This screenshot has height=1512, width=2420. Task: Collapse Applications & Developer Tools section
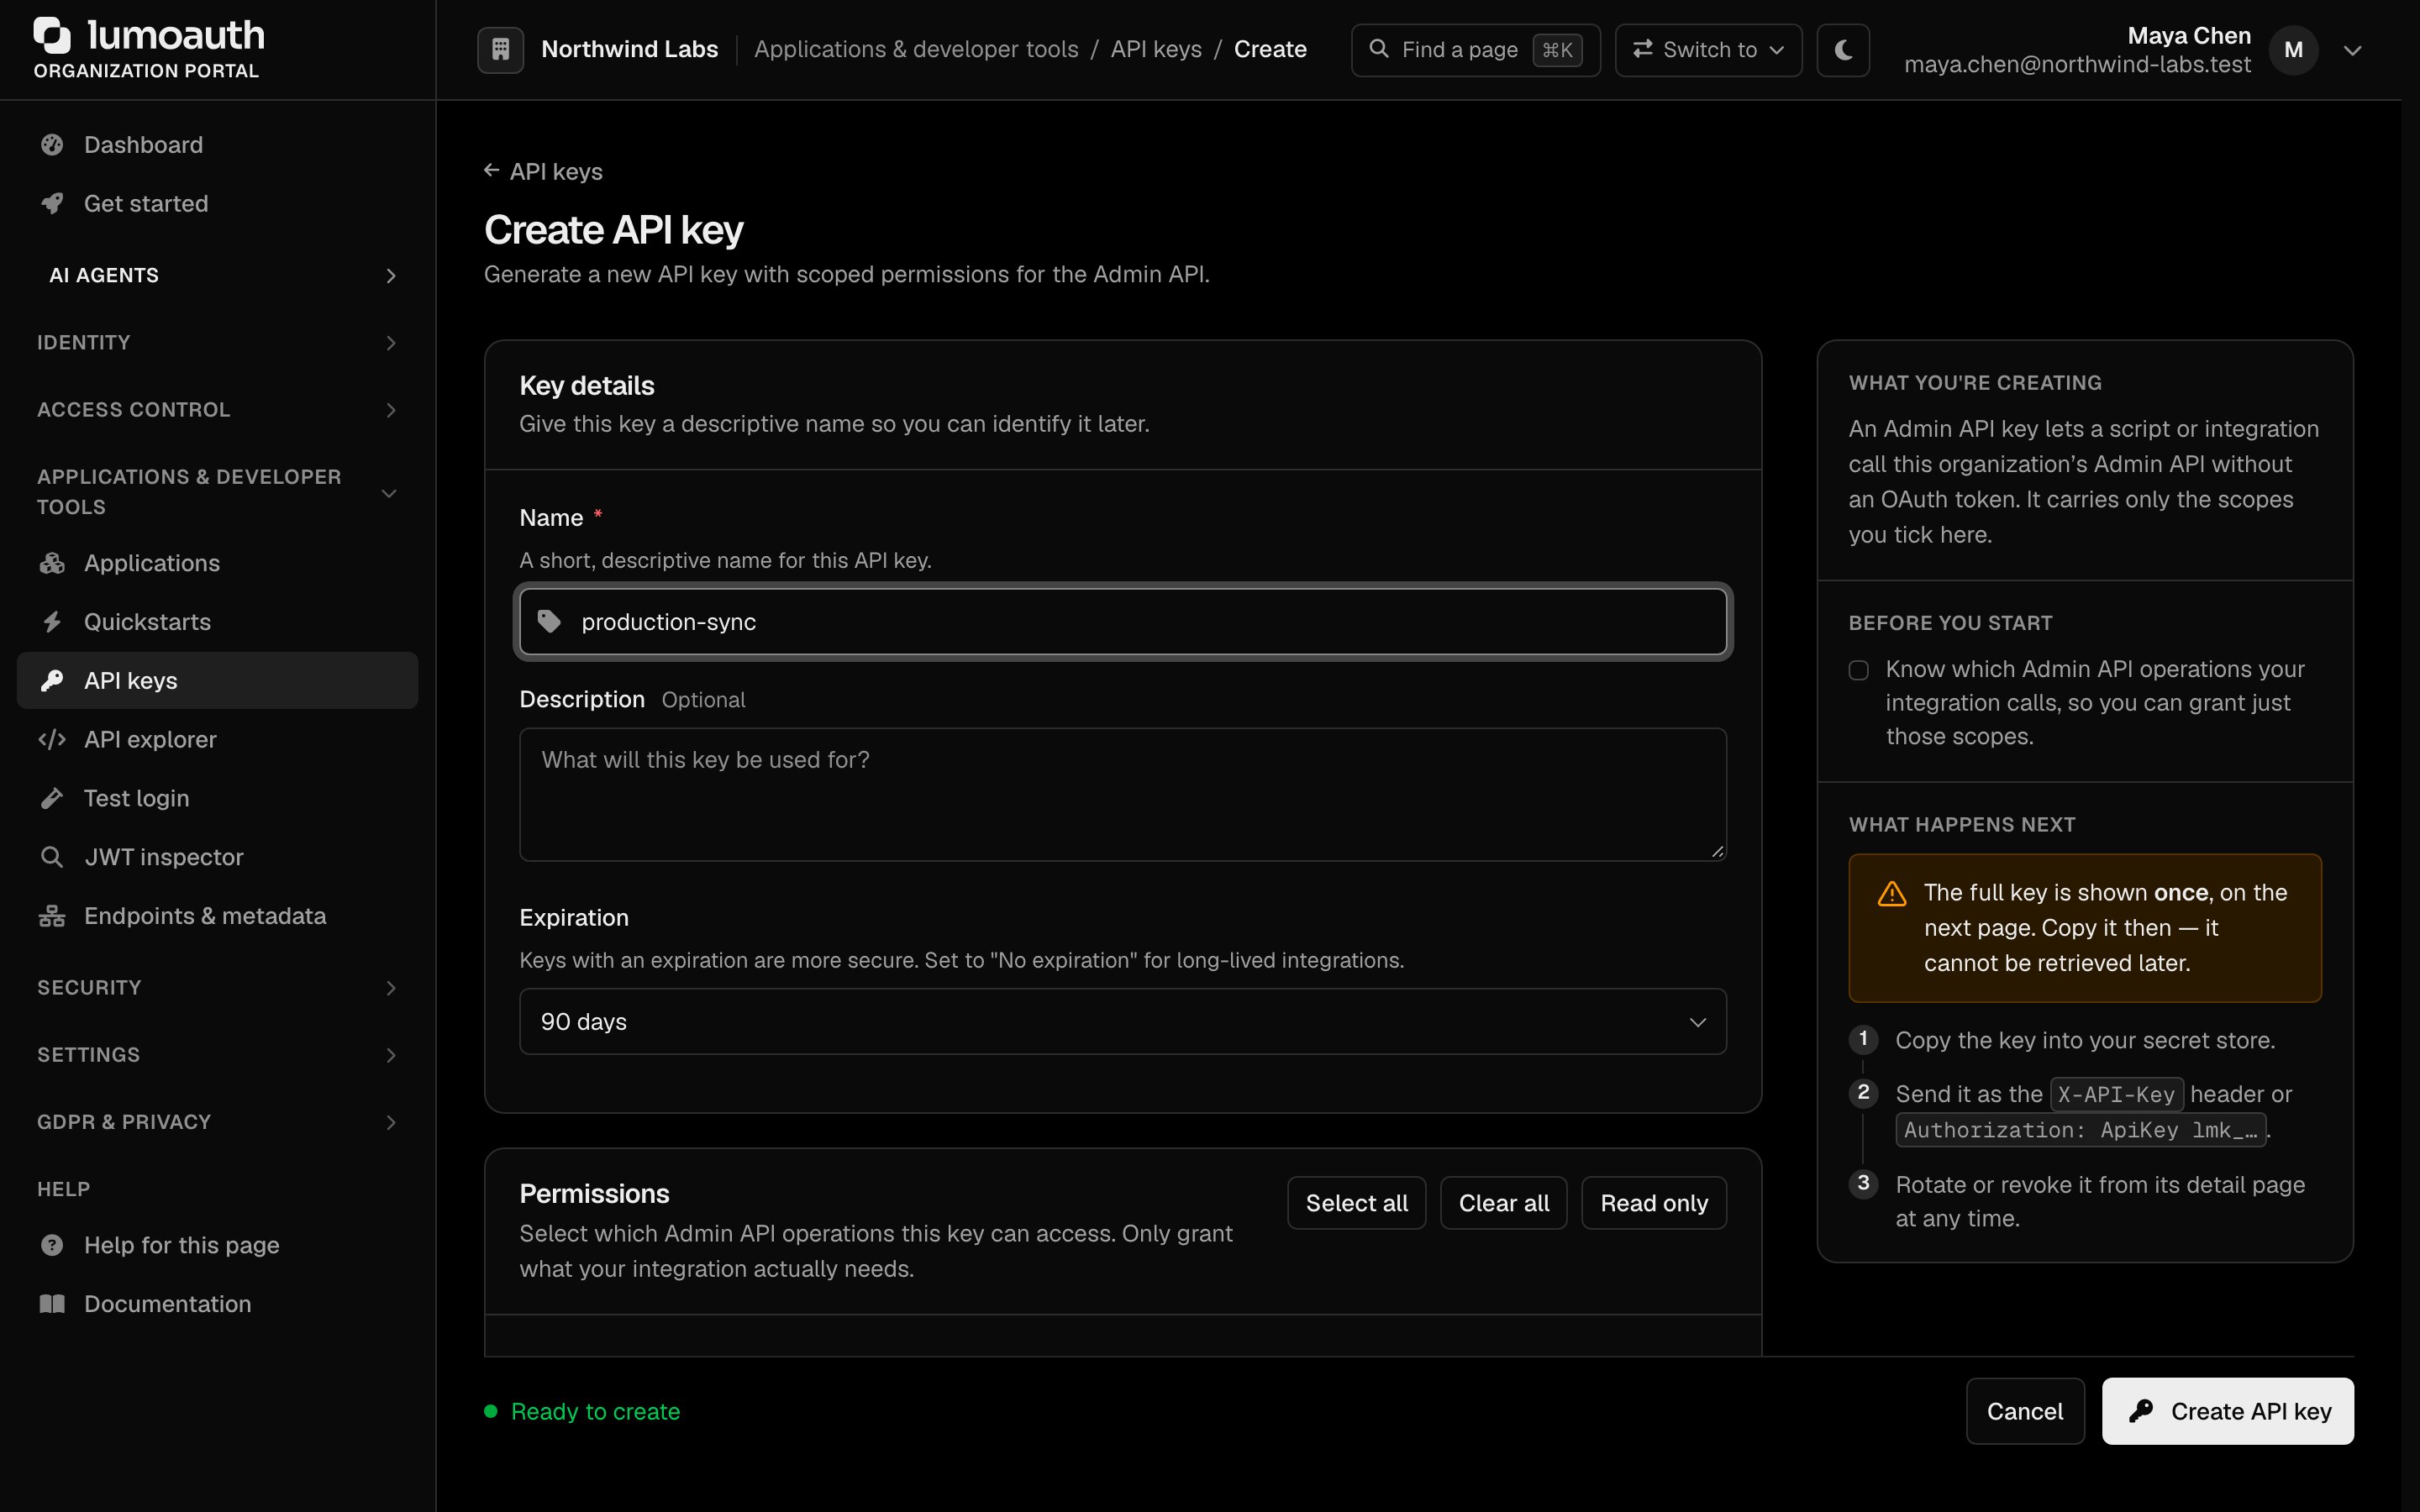pyautogui.click(x=217, y=492)
